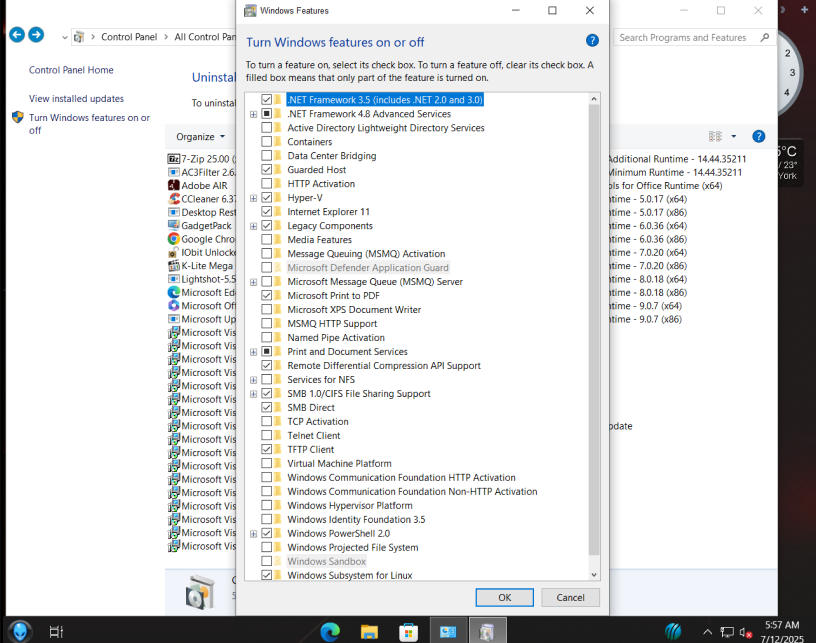Click the All Control Panel breadcrumb
Image resolution: width=816 pixels, height=643 pixels.
point(205,37)
